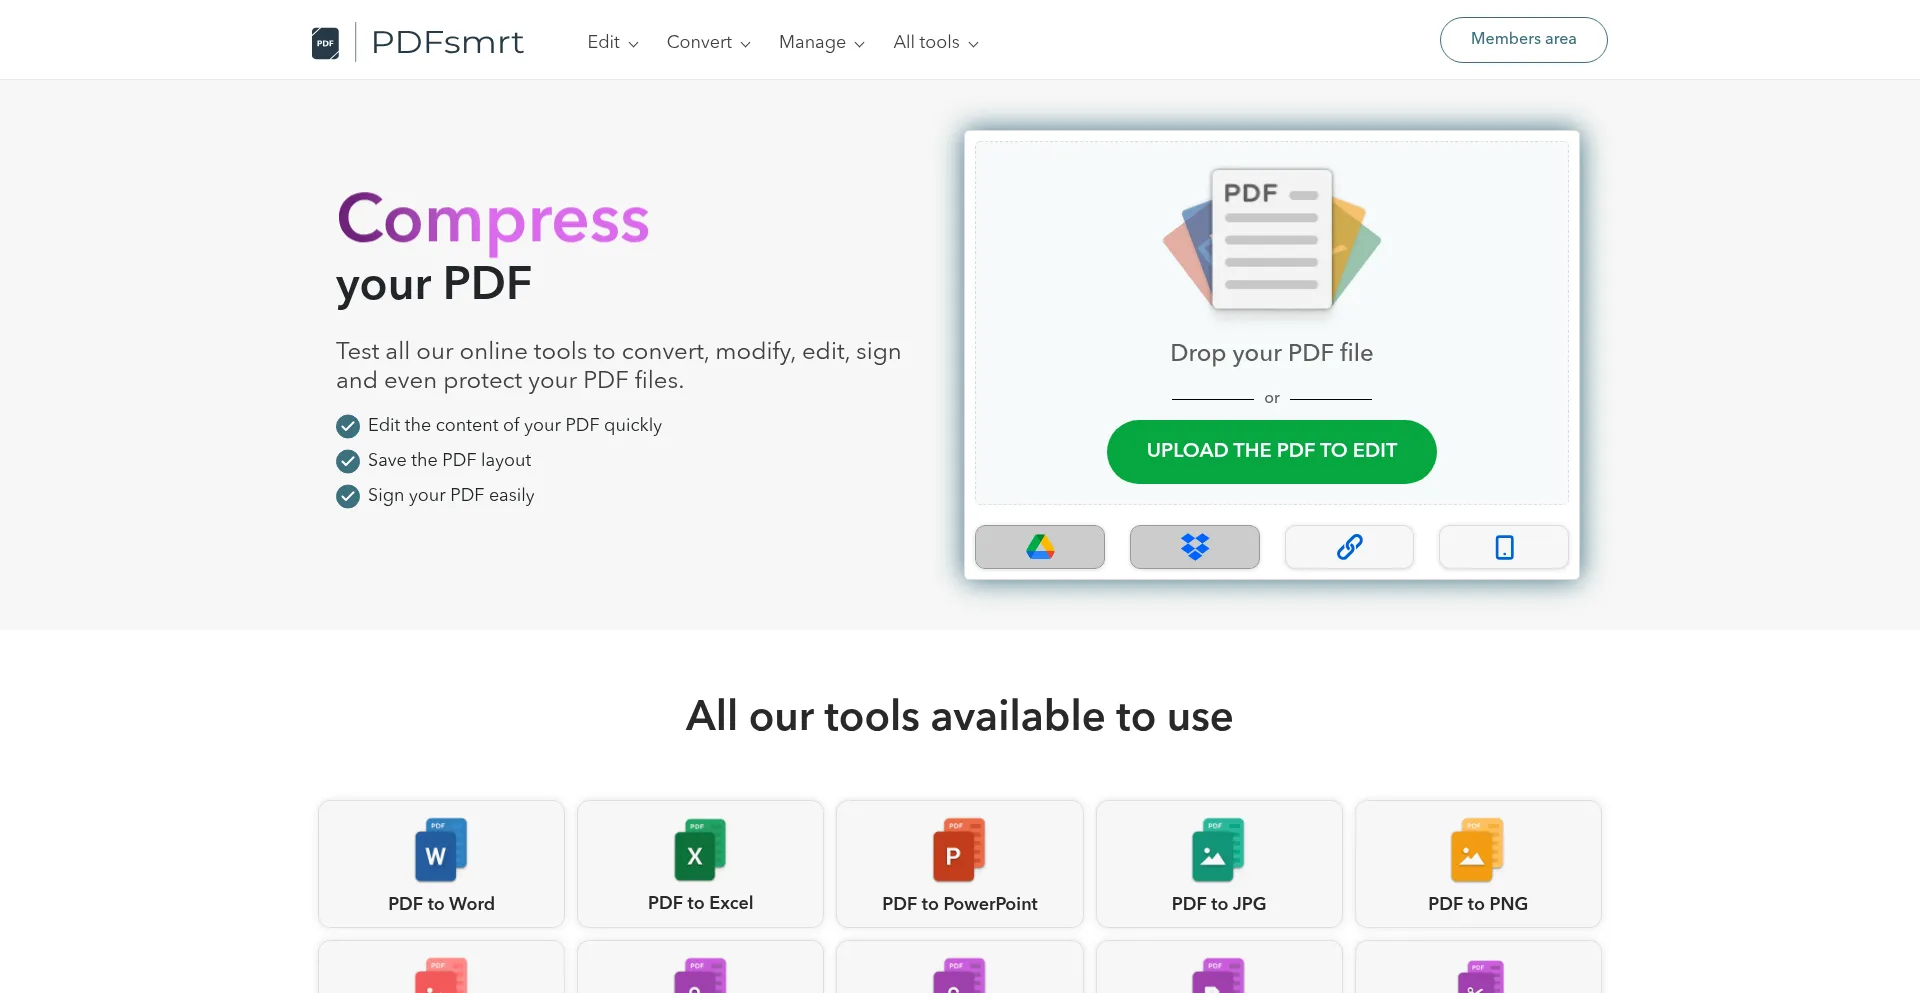Click the PDF document illustration in drop zone
Screen dimensions: 1920x993
[x=1271, y=239]
